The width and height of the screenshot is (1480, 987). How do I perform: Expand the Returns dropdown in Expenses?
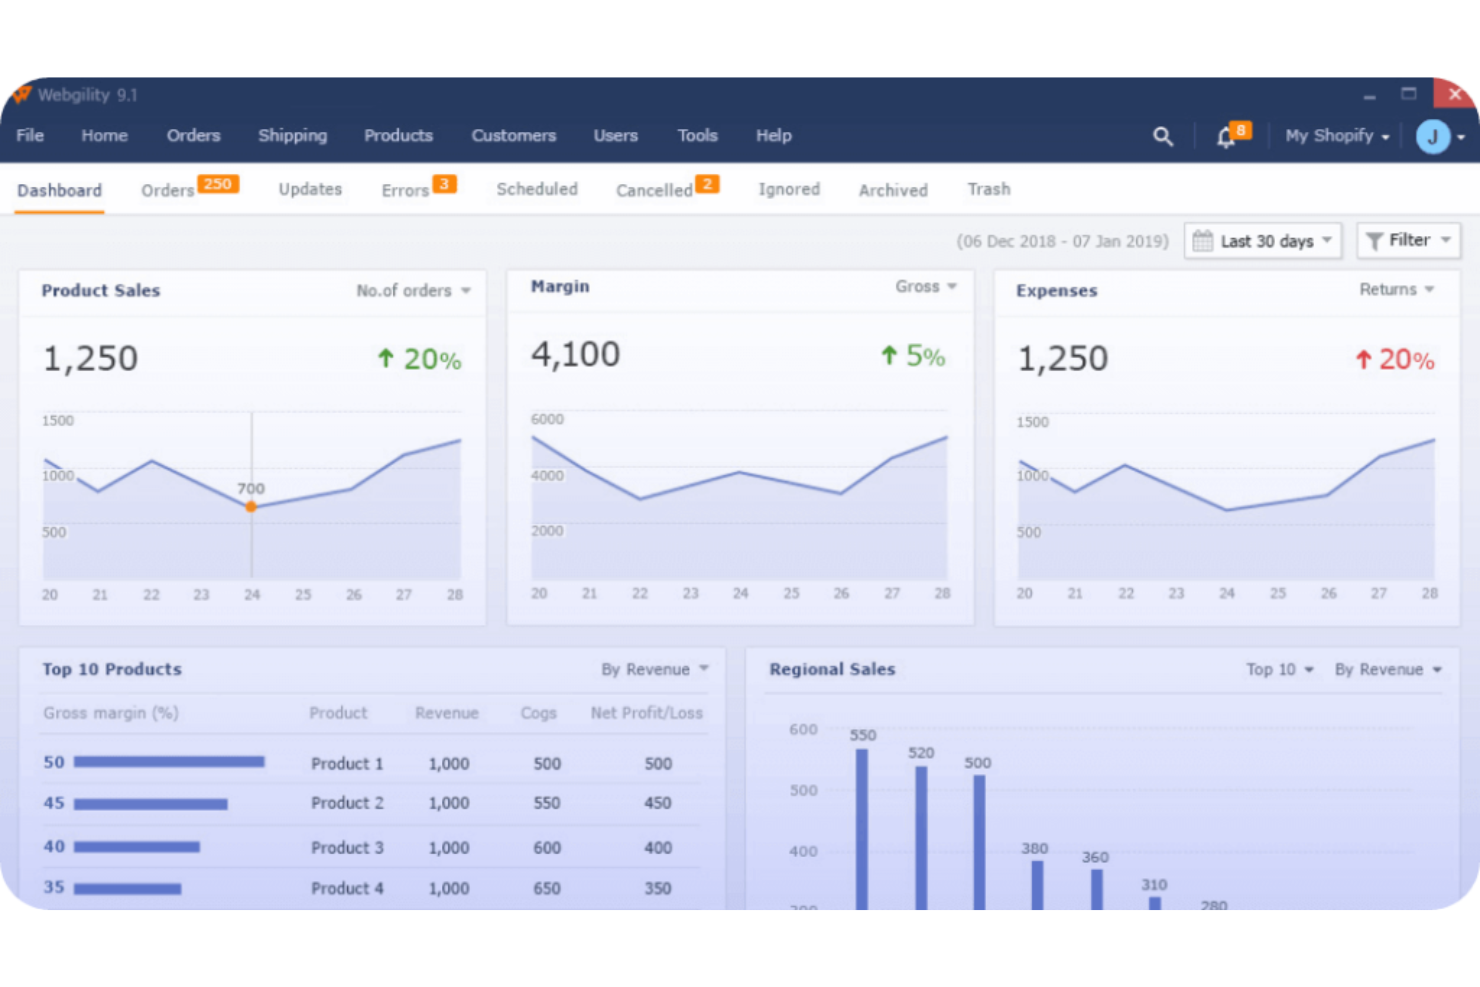(x=1396, y=290)
